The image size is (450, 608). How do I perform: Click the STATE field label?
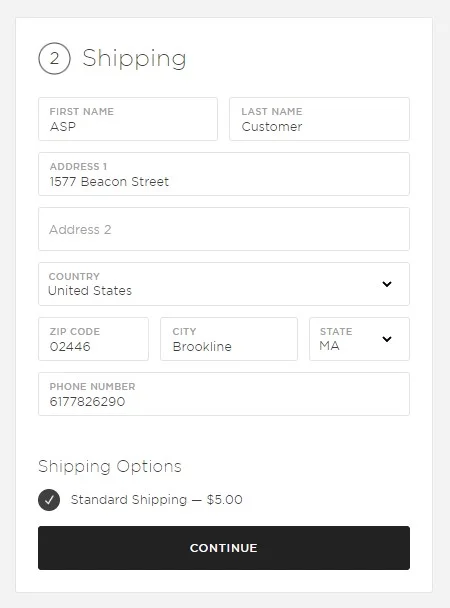pyautogui.click(x=336, y=332)
